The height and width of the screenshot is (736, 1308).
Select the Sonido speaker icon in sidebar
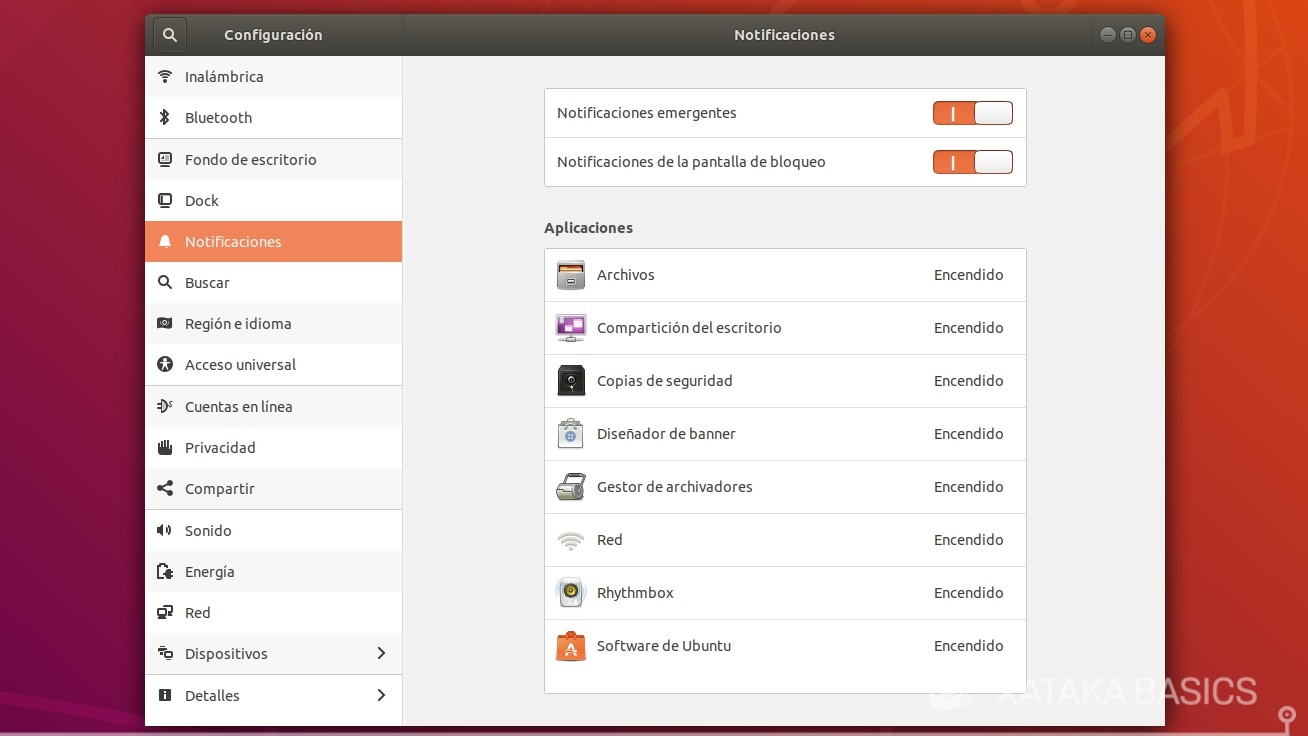pyautogui.click(x=164, y=530)
